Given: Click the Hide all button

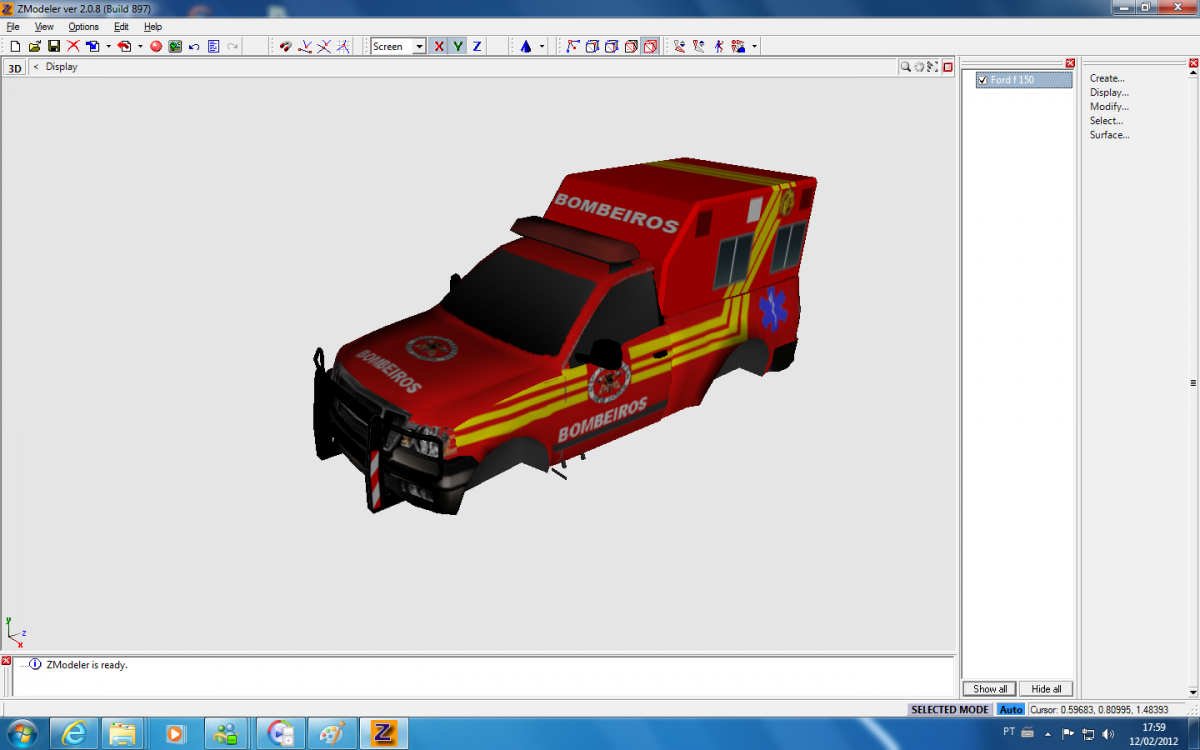Looking at the screenshot, I should point(1046,689).
